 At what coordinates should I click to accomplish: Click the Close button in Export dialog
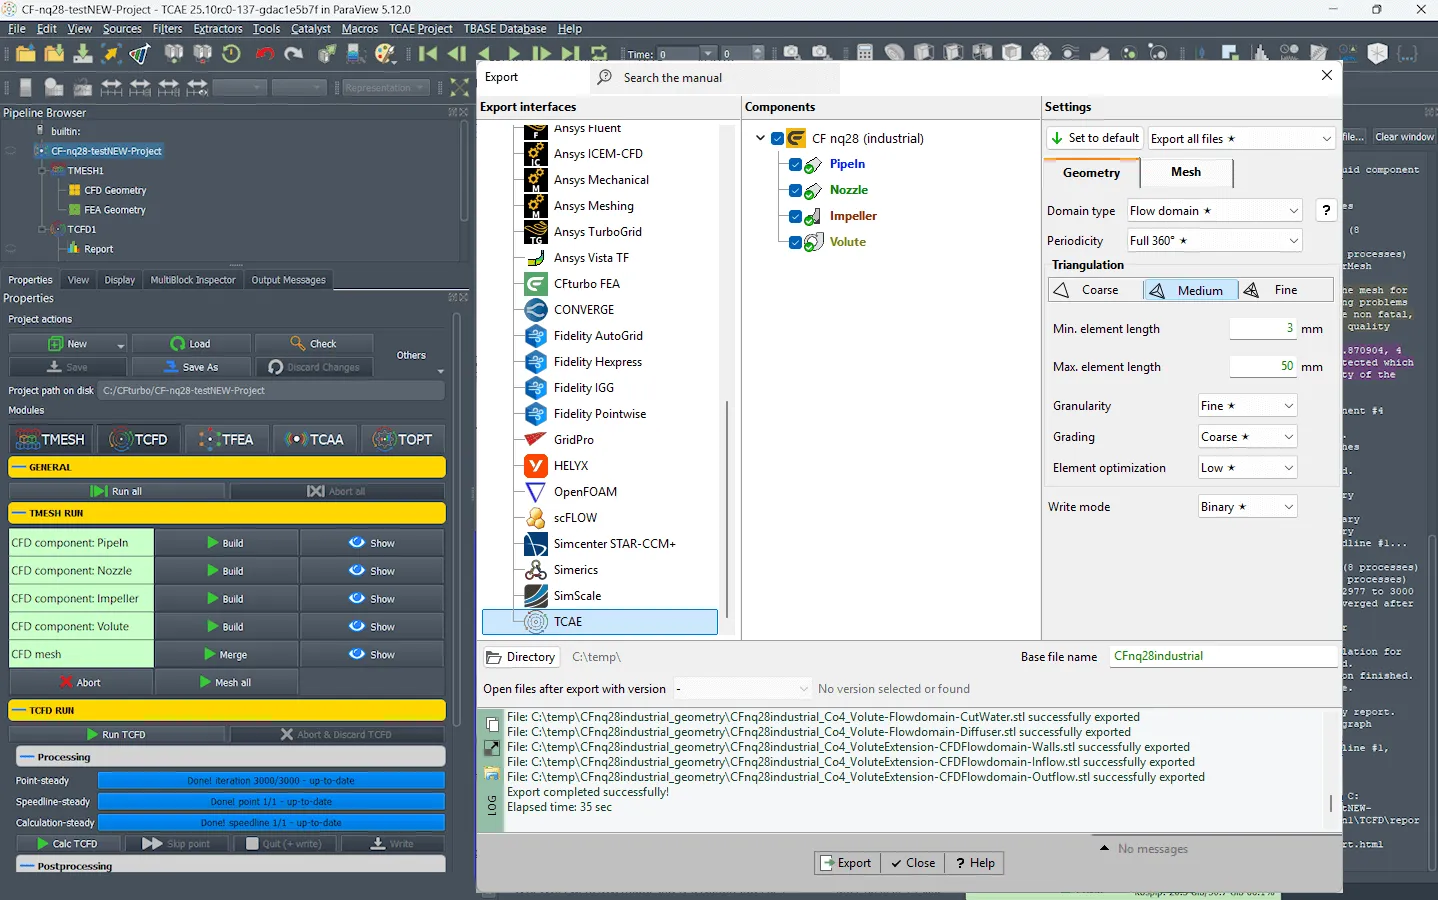pyautogui.click(x=913, y=863)
